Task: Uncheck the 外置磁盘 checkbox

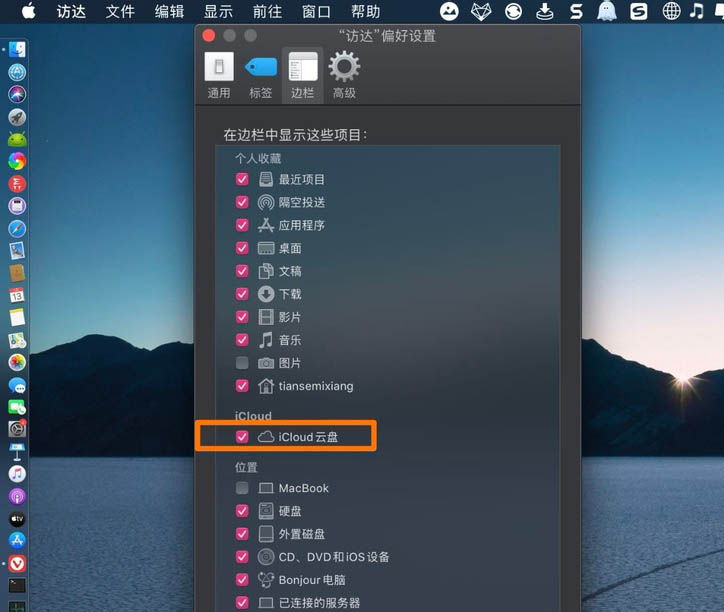Action: (242, 534)
